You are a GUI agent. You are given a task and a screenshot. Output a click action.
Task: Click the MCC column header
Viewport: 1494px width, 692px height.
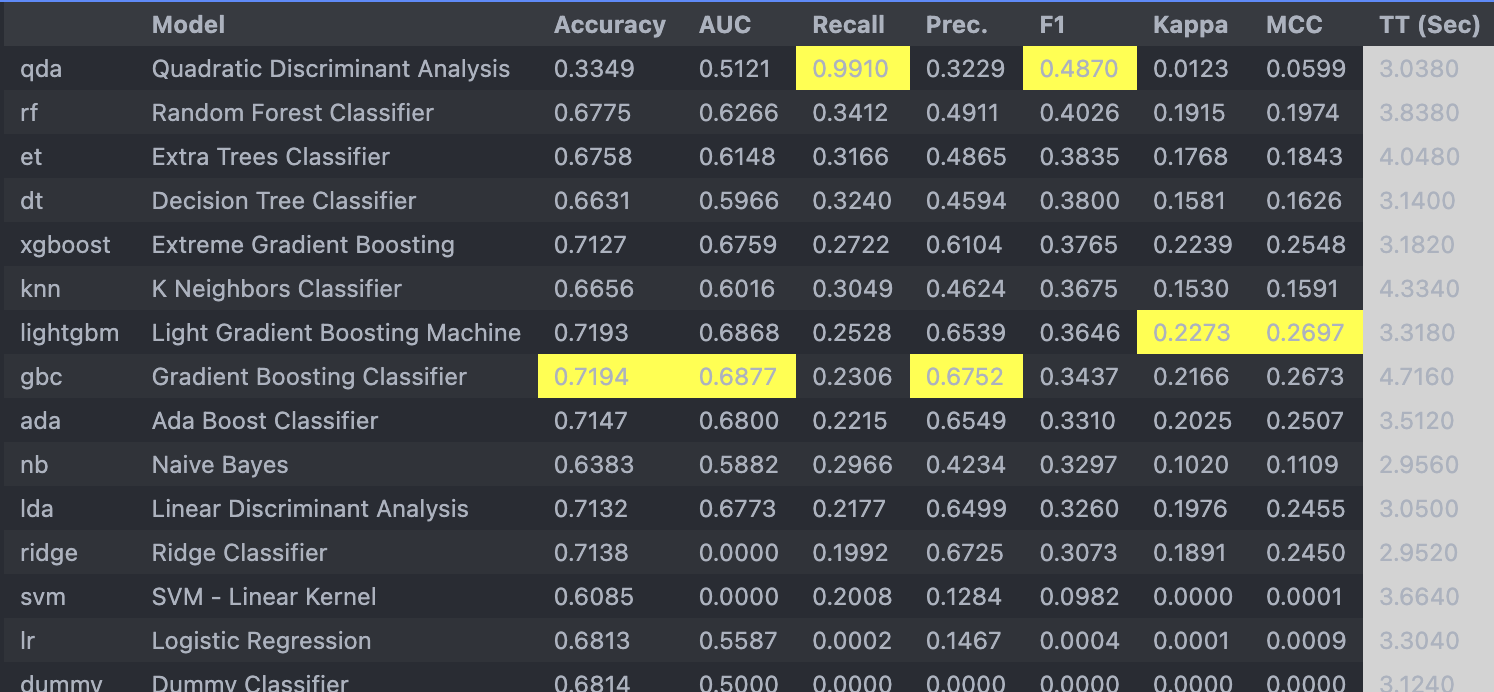[1294, 25]
